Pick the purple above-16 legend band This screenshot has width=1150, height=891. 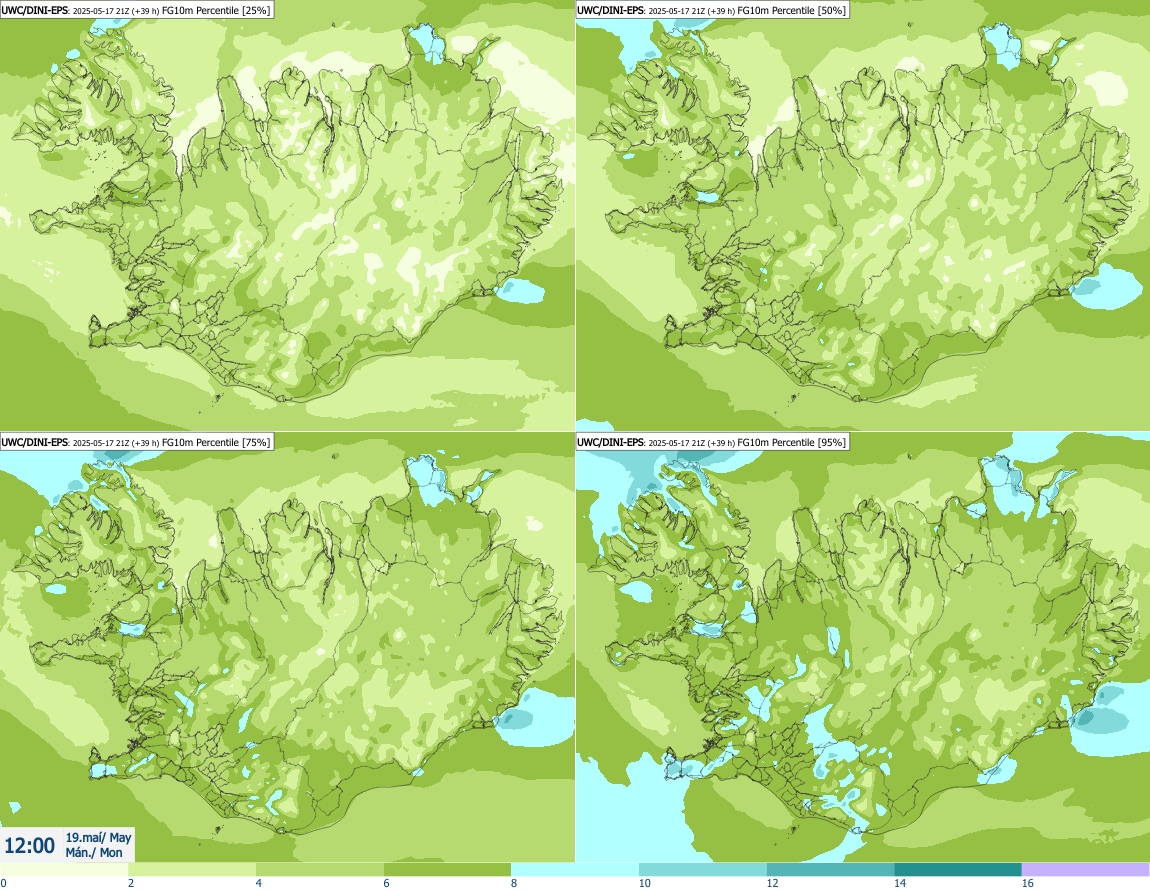(x=1085, y=870)
